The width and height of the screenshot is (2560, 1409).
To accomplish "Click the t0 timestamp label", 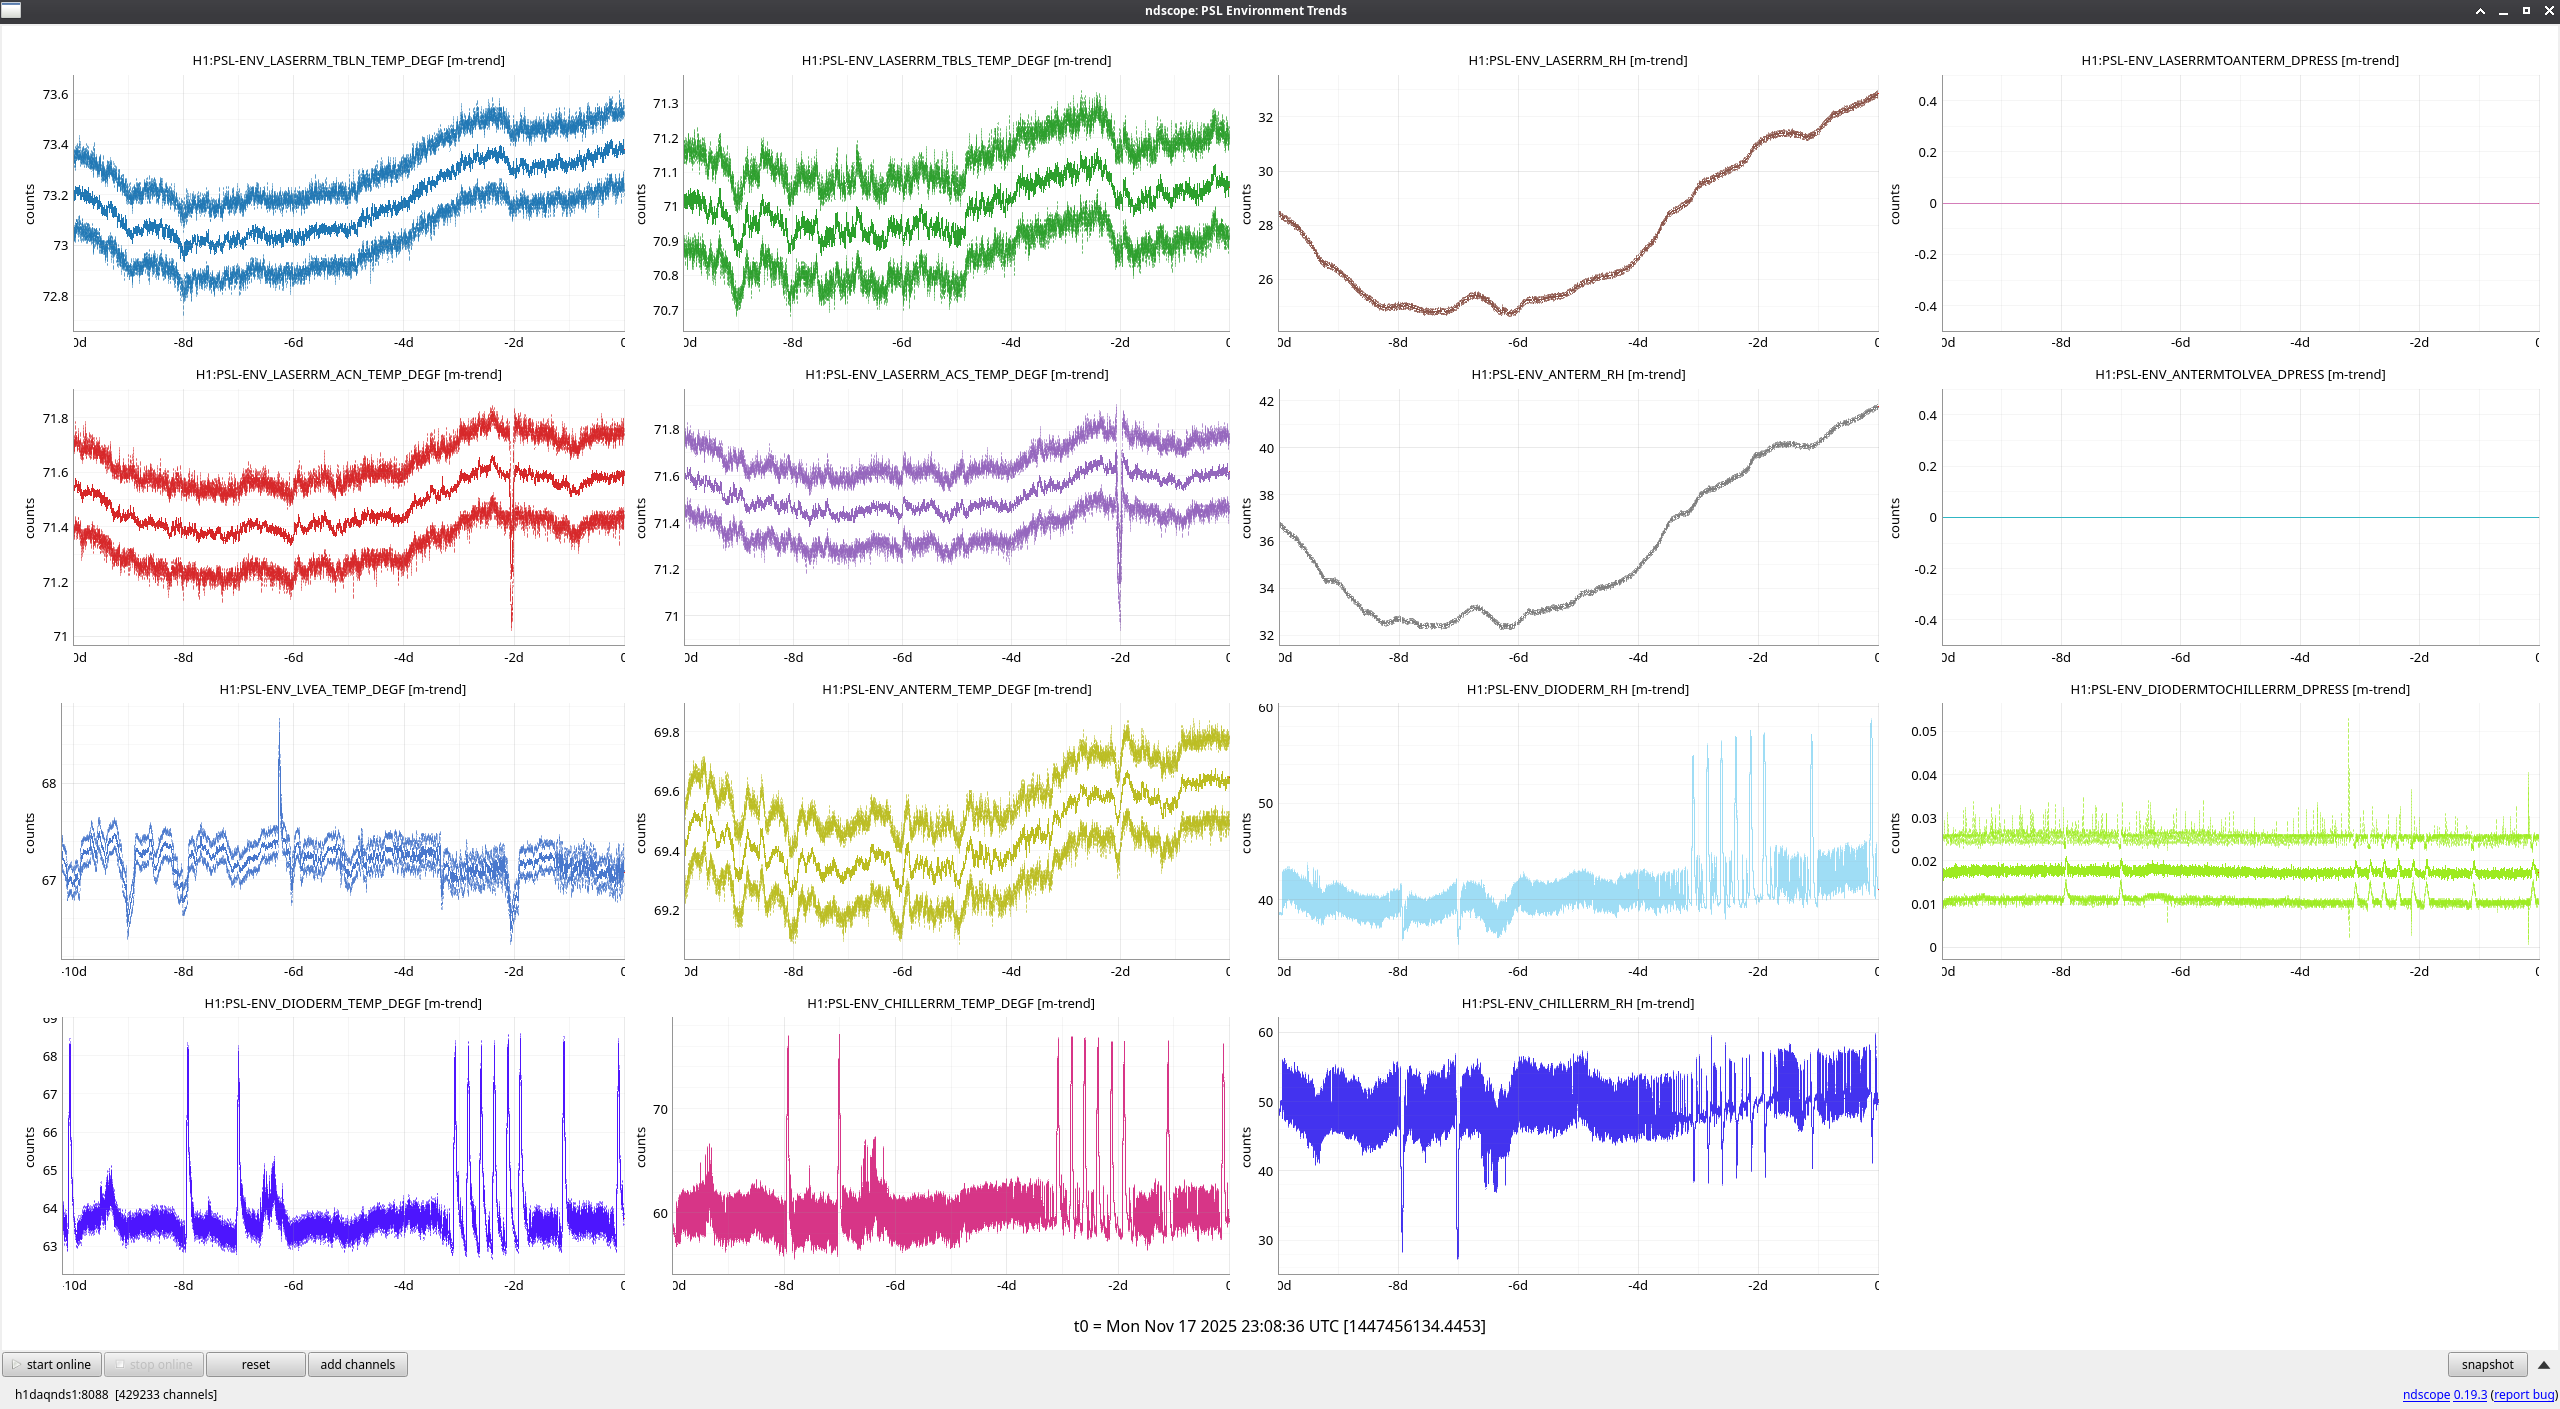I will point(1279,1326).
